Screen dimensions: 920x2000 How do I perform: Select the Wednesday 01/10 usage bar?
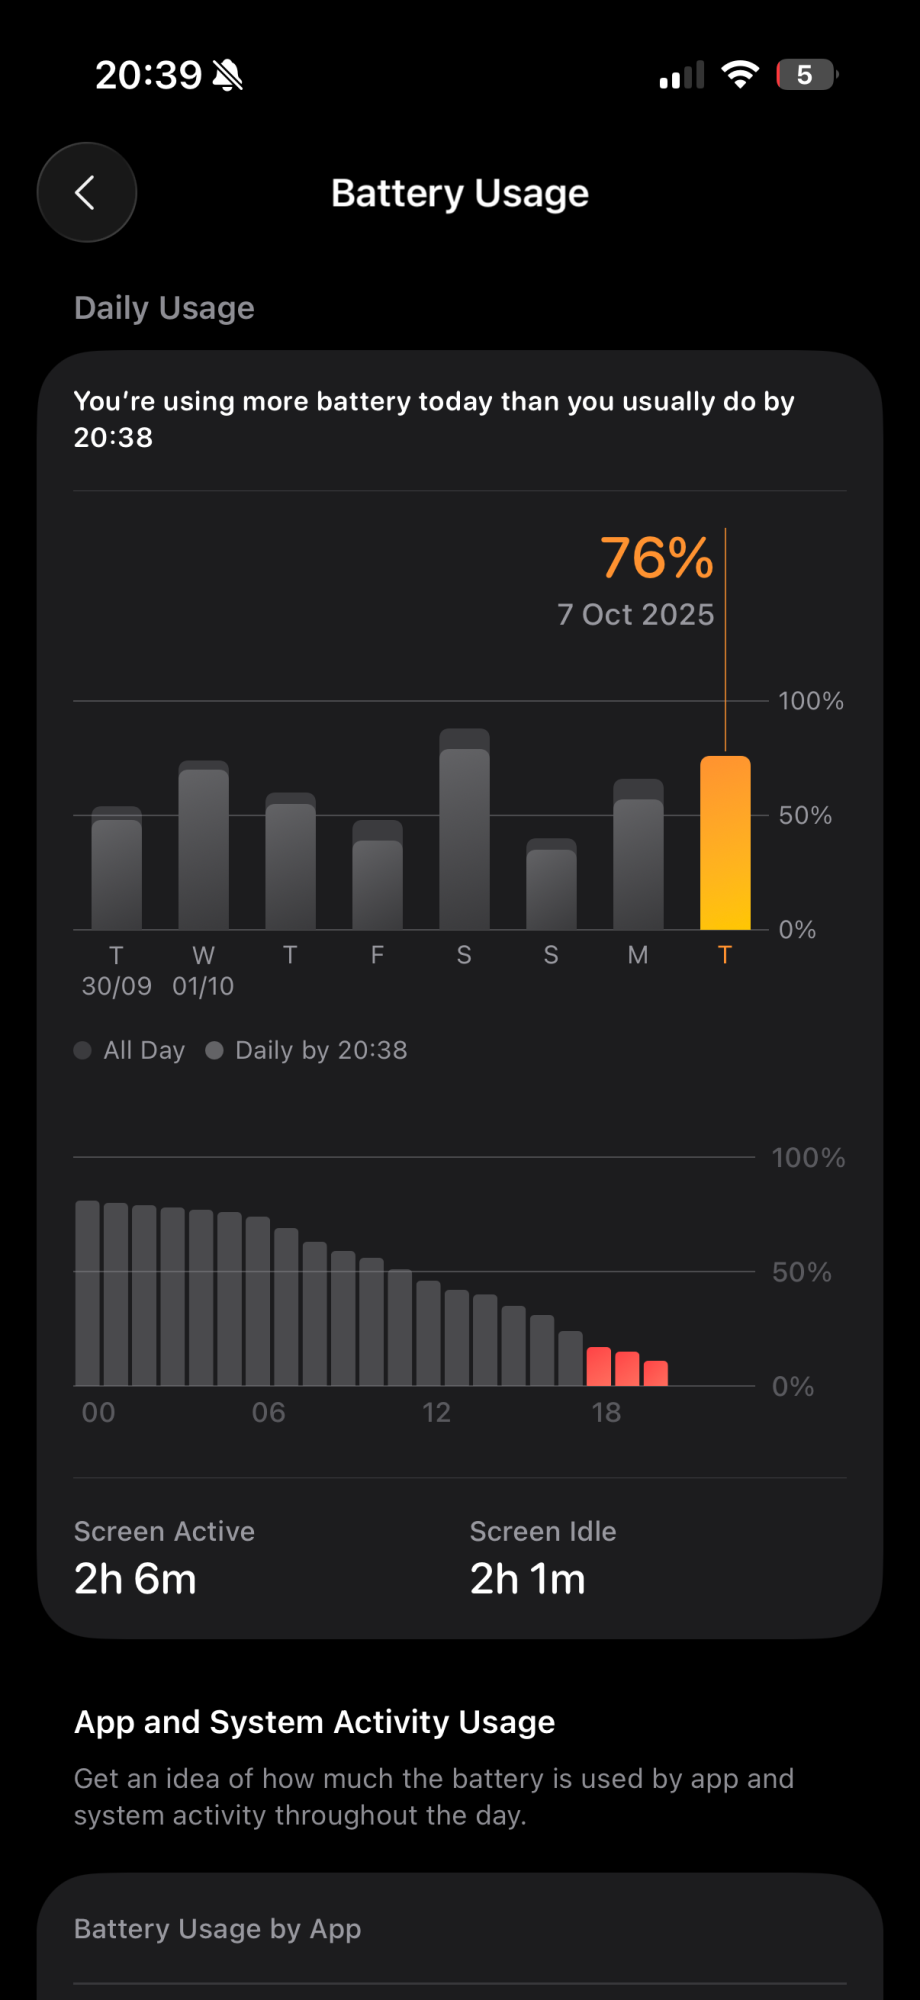(x=203, y=847)
